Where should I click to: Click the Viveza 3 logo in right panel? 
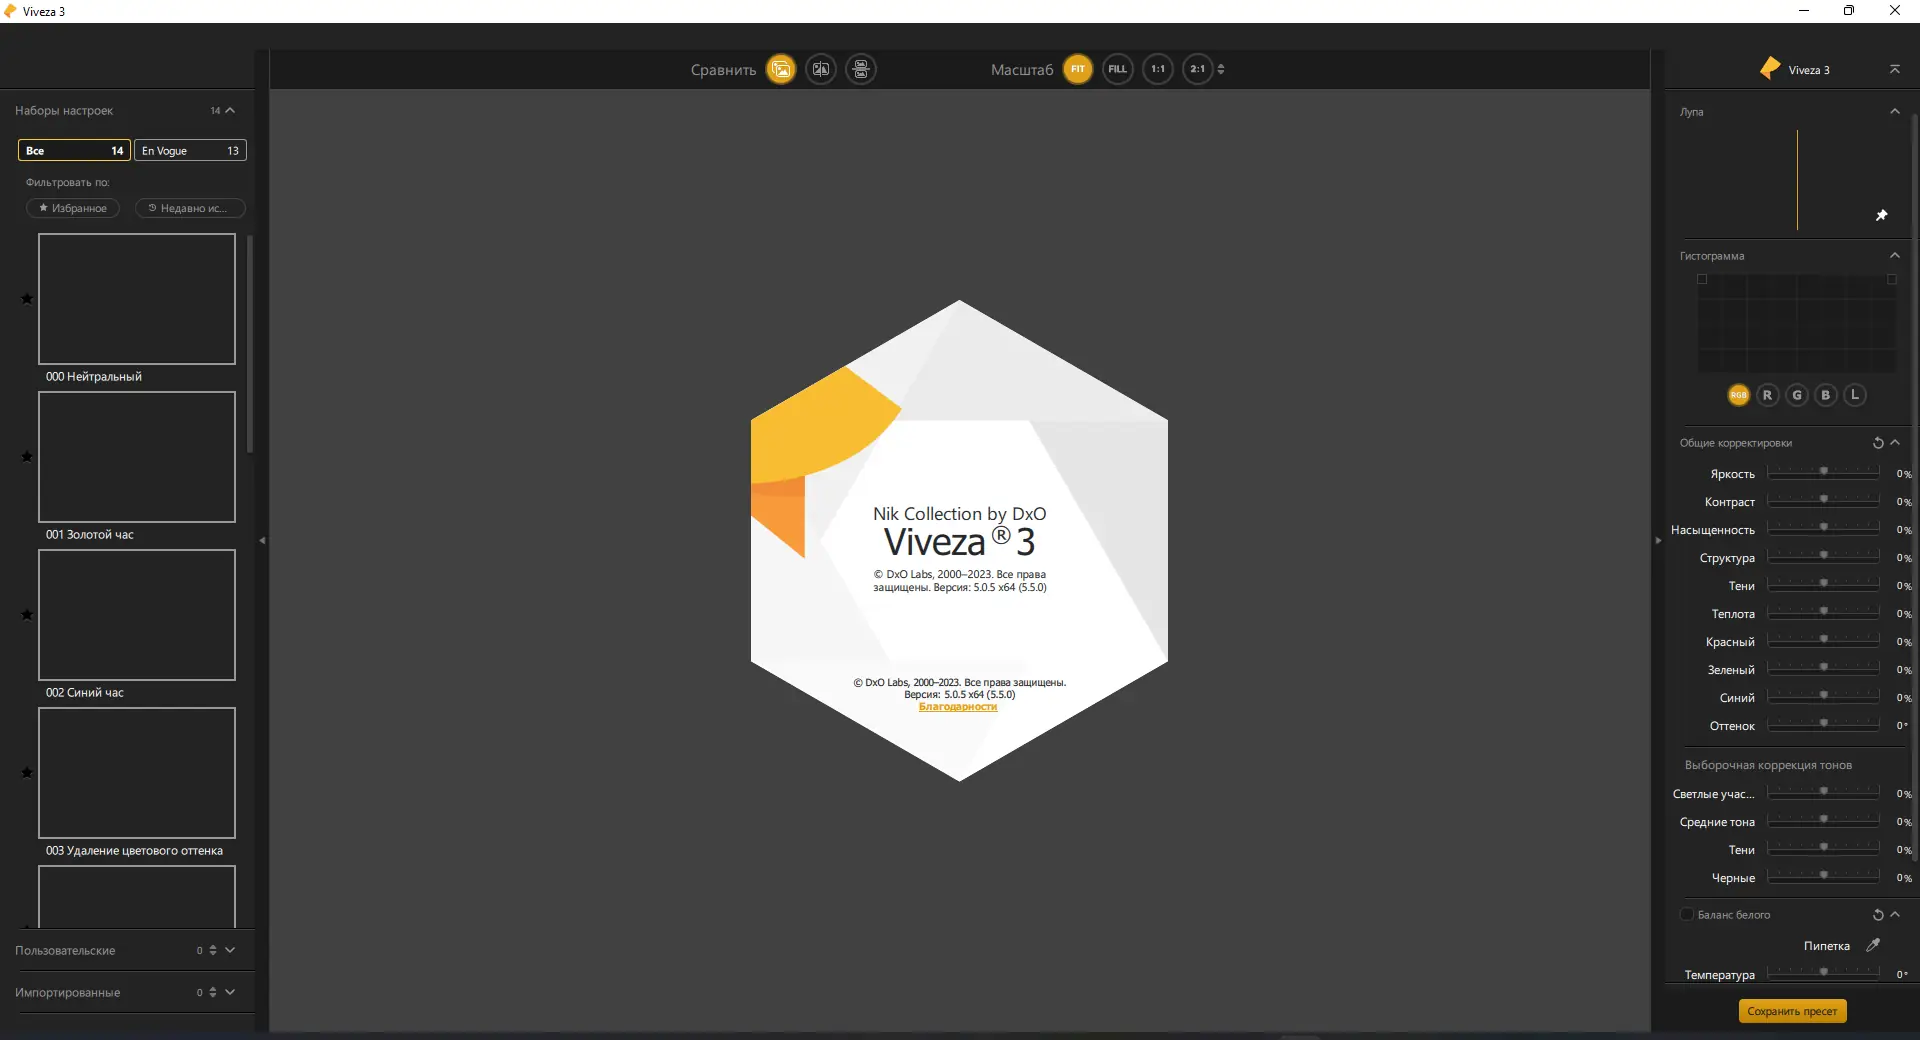pyautogui.click(x=1770, y=68)
